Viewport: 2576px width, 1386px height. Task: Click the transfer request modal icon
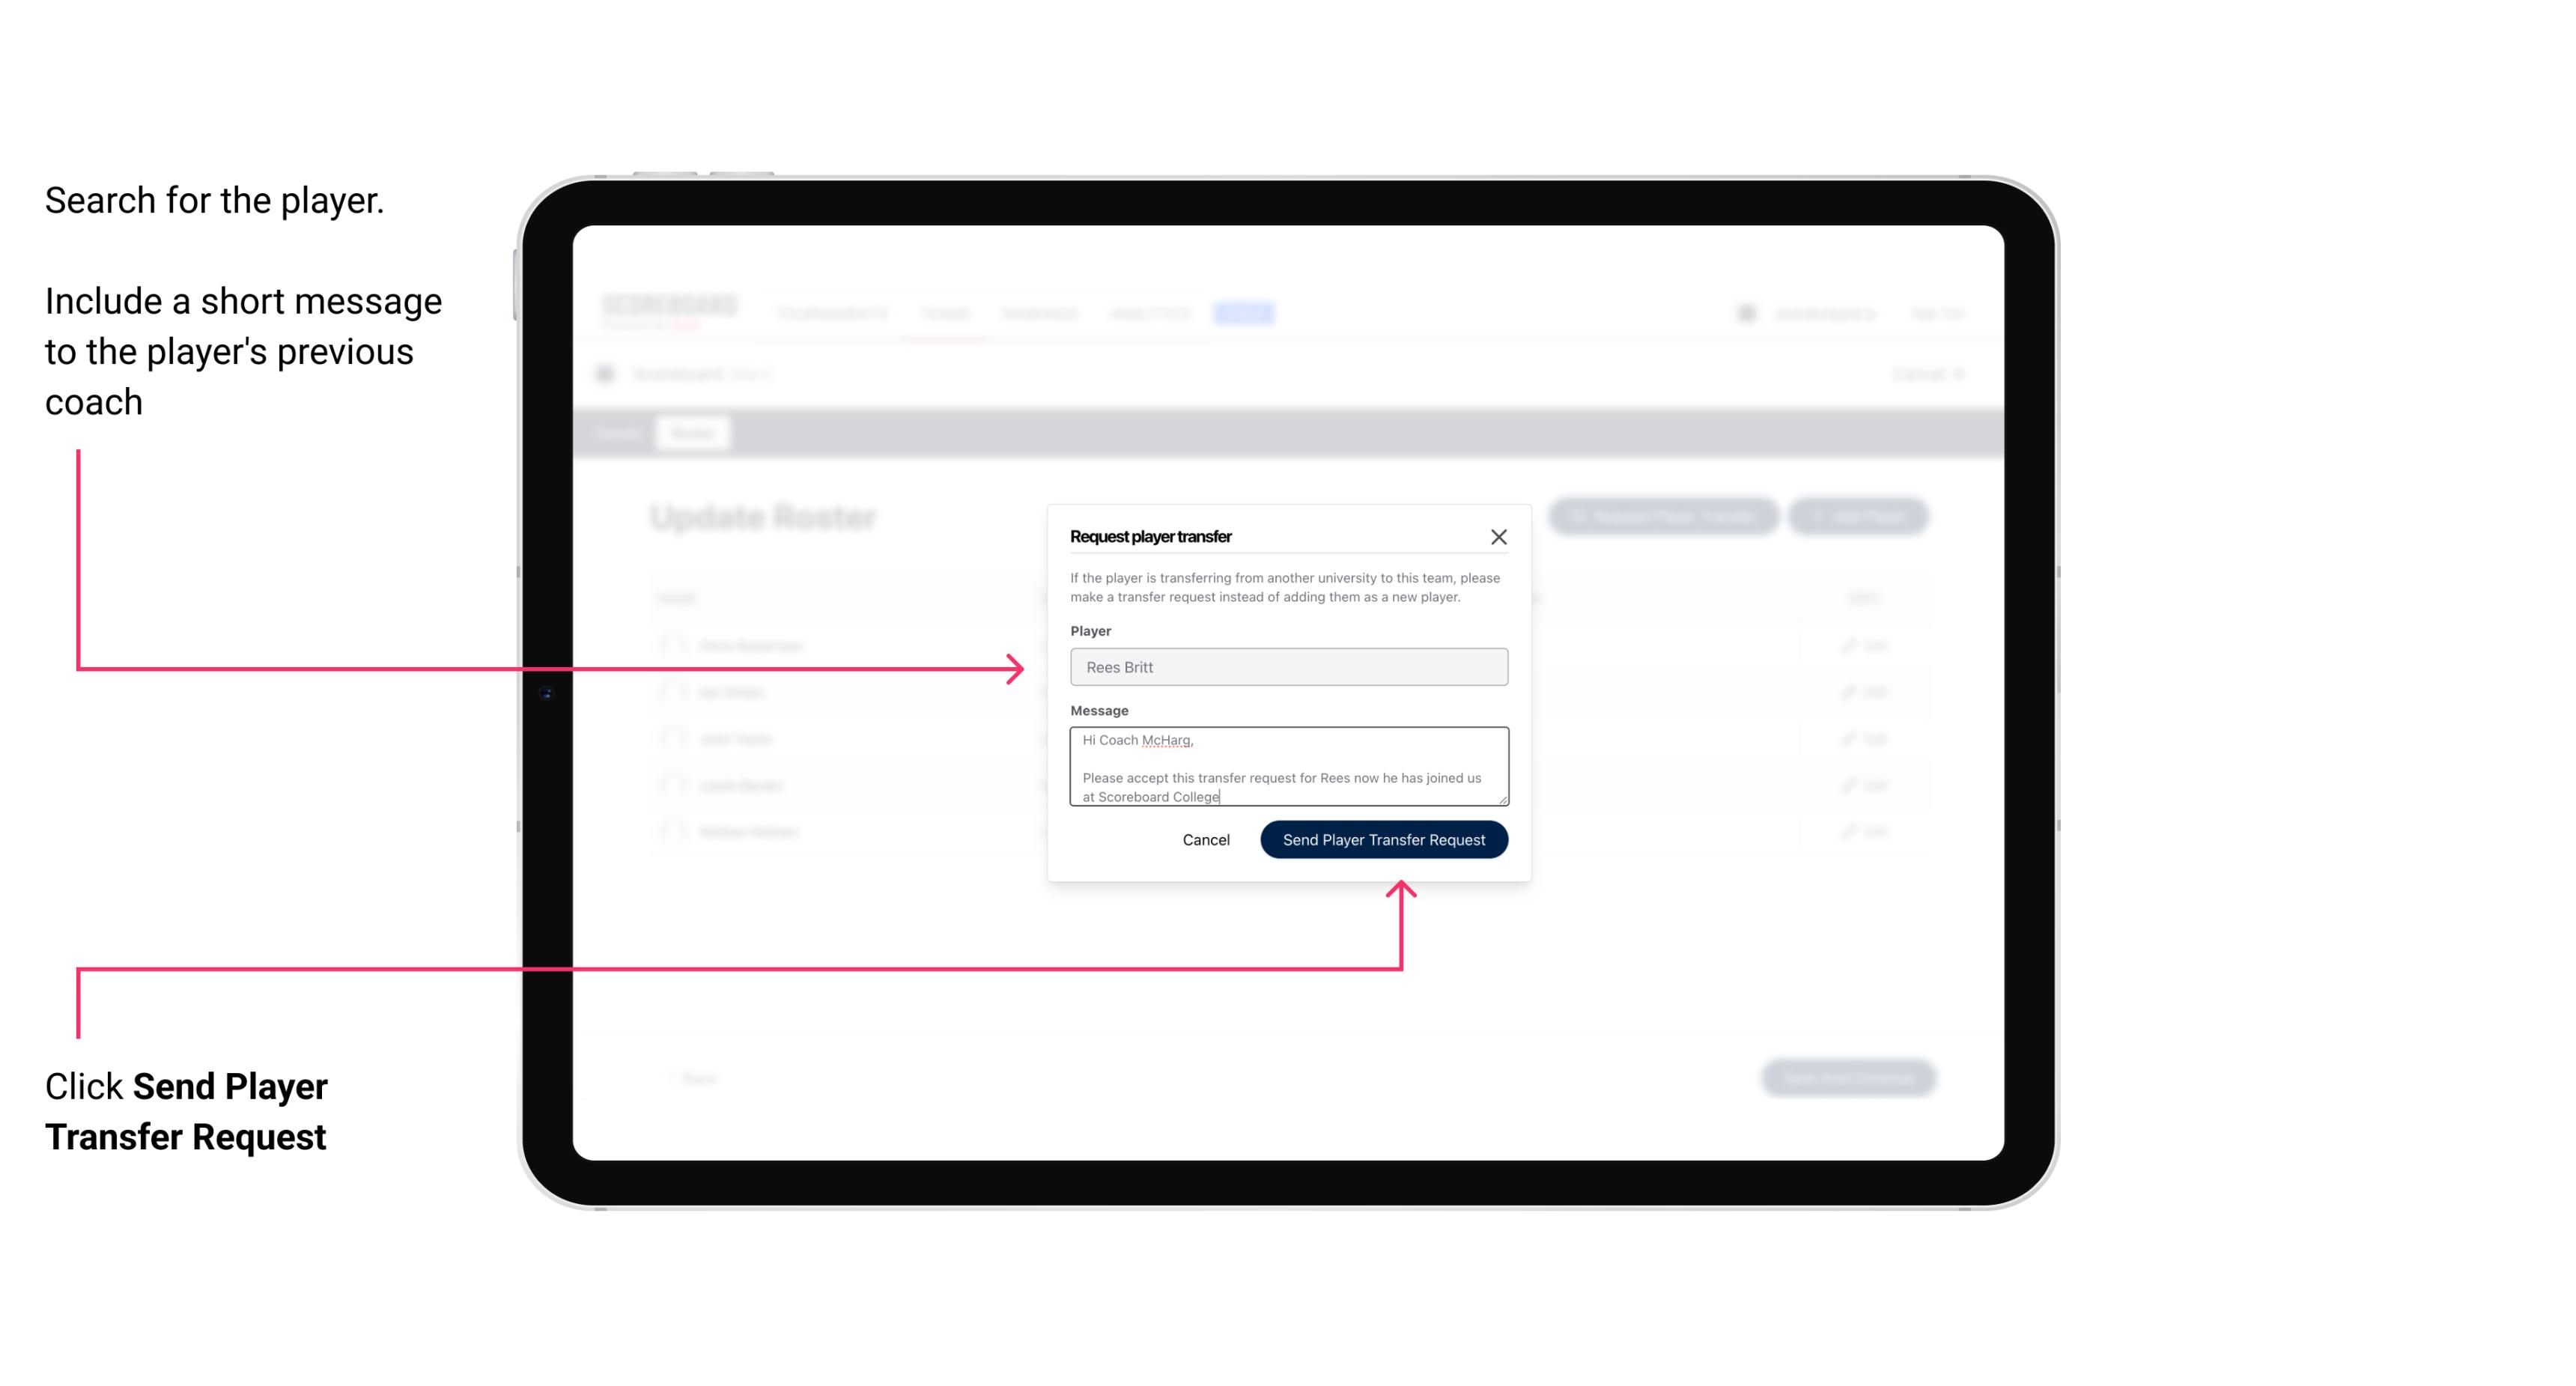pos(1501,536)
